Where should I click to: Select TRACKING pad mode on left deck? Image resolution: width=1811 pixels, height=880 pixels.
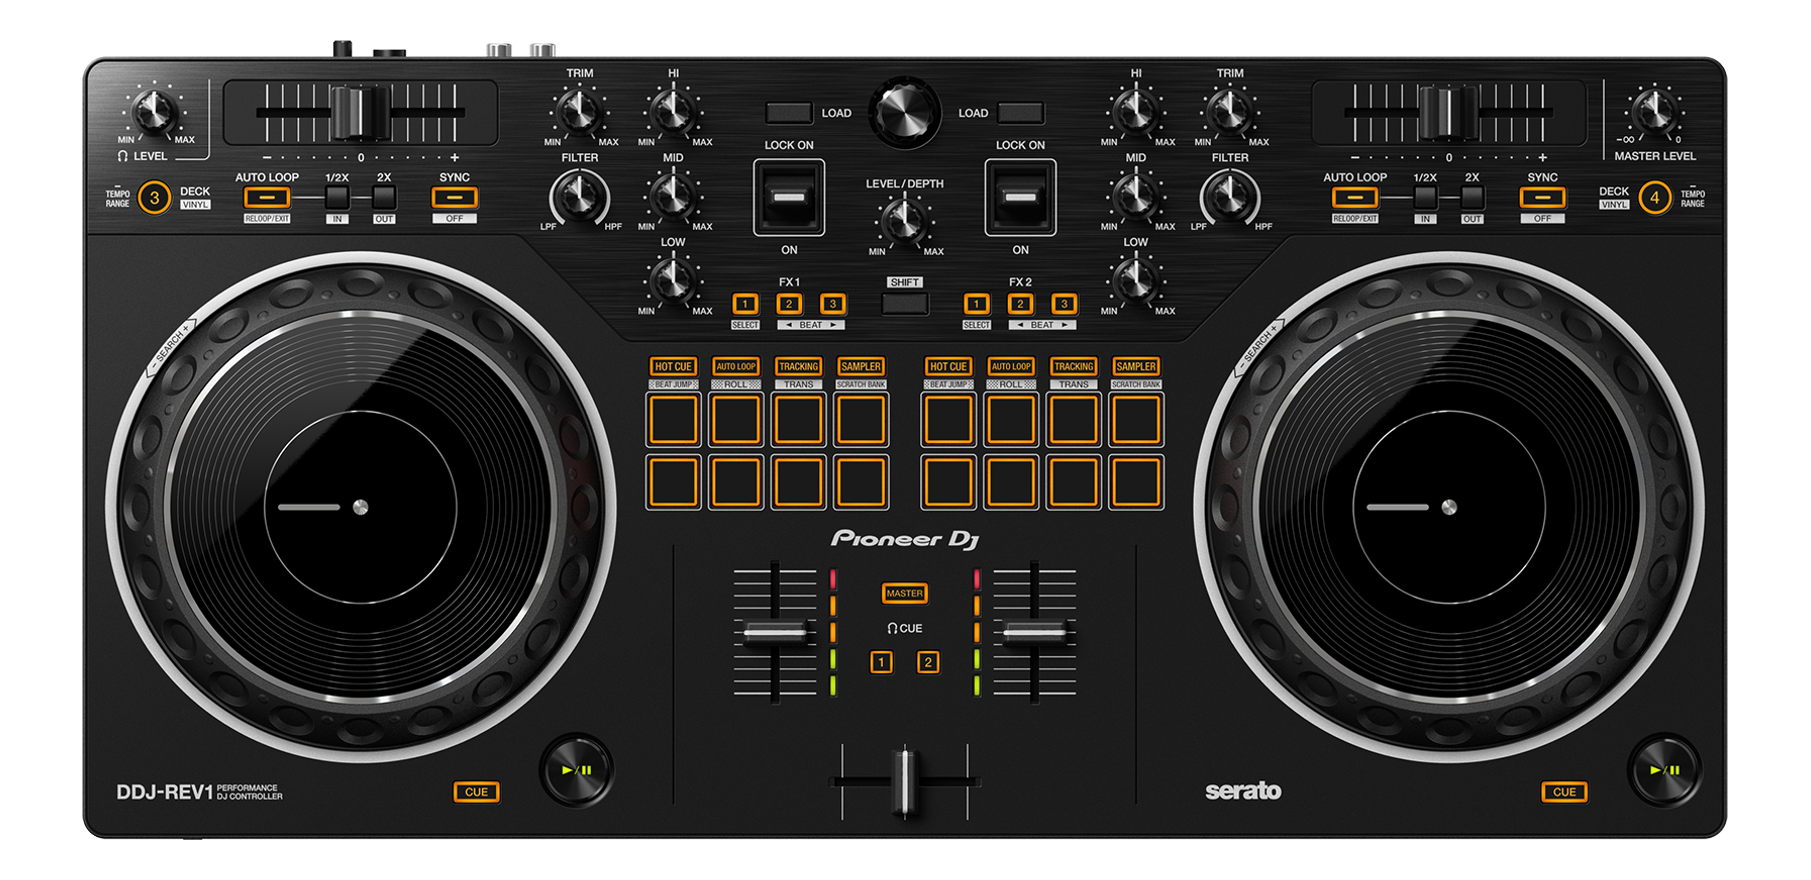click(799, 367)
